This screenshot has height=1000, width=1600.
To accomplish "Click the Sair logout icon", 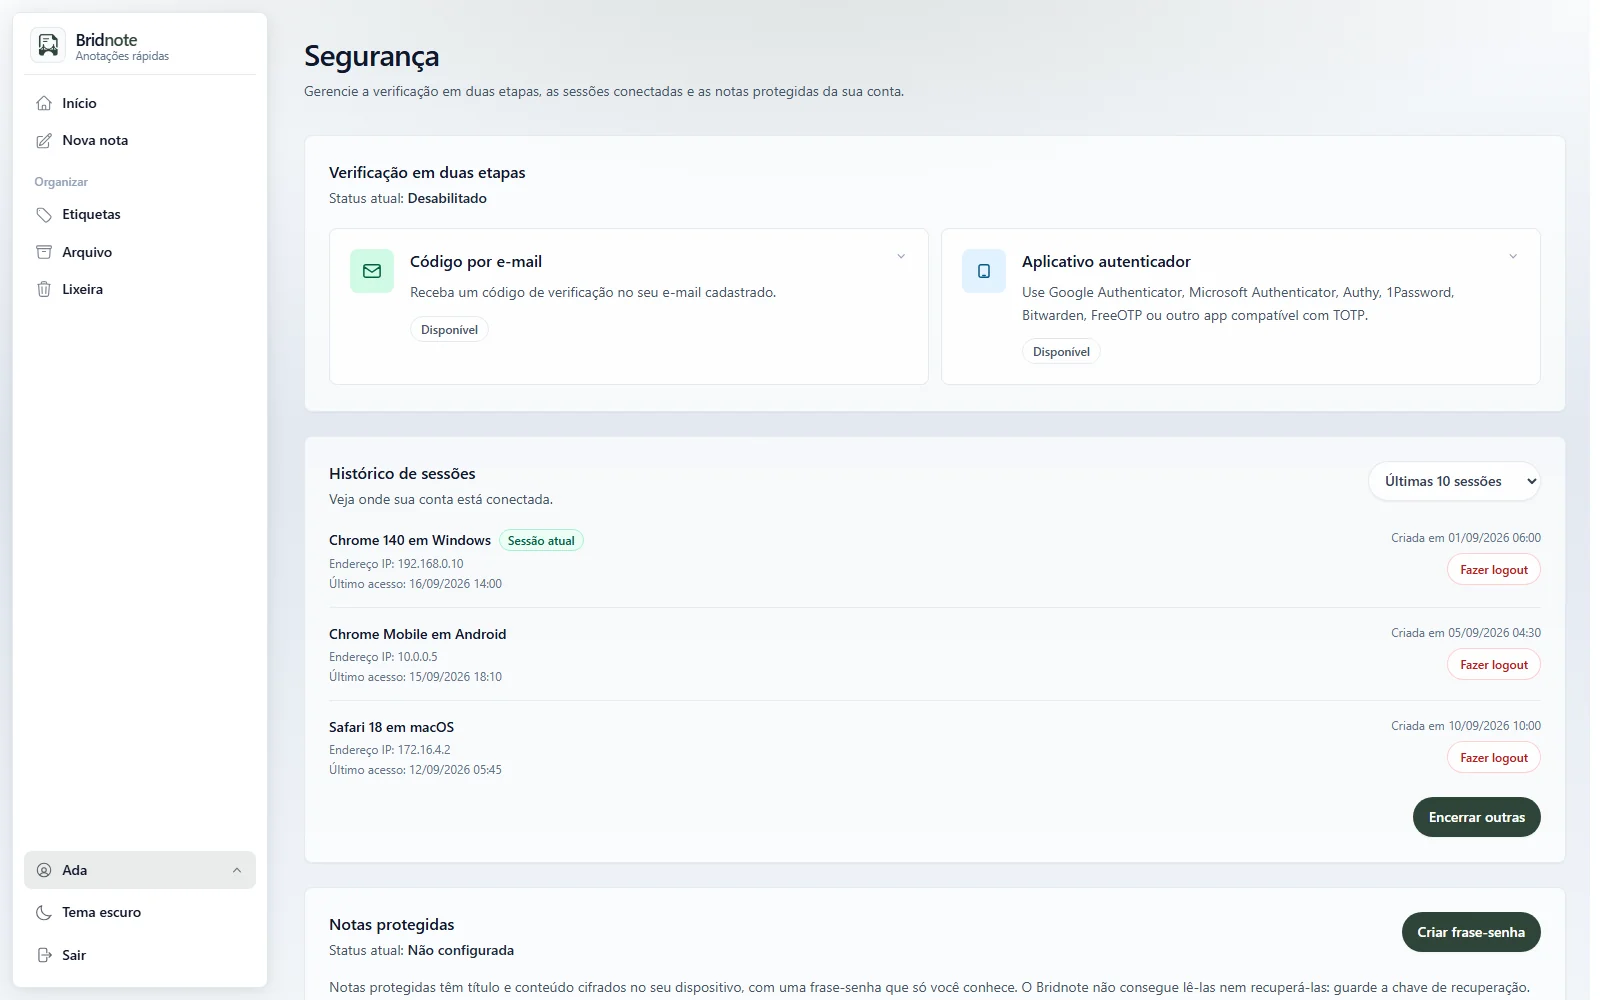I will [44, 955].
